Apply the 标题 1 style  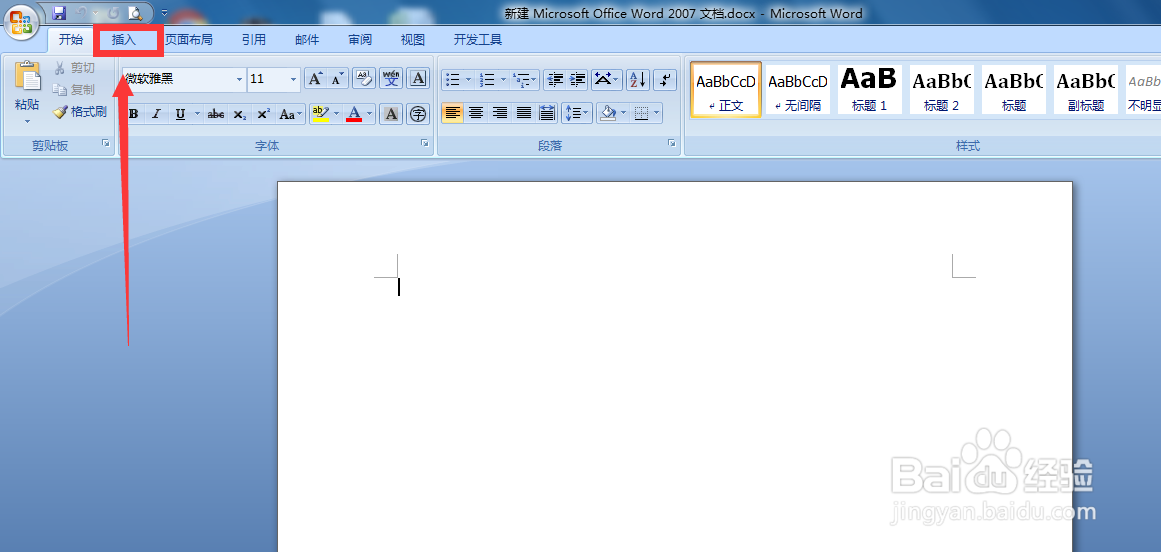[870, 90]
